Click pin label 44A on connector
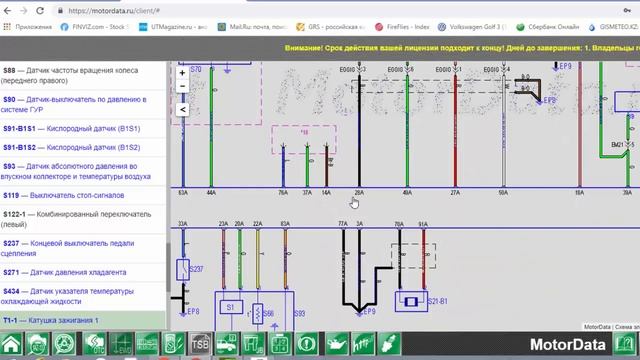This screenshot has width=640, height=360. (x=211, y=193)
